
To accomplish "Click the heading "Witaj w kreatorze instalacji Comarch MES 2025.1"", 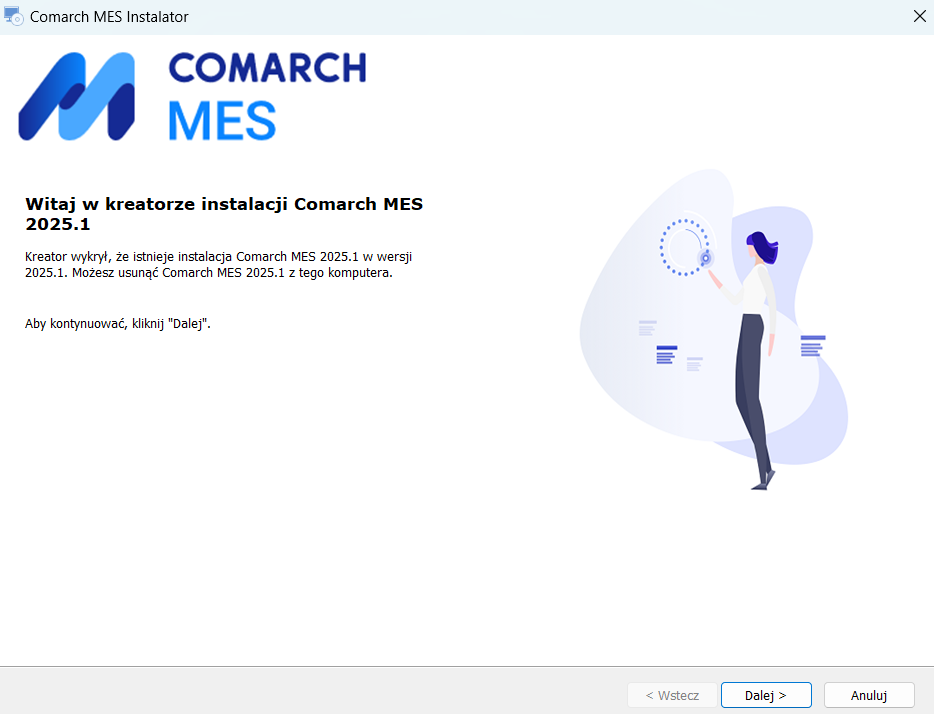I will [x=224, y=214].
